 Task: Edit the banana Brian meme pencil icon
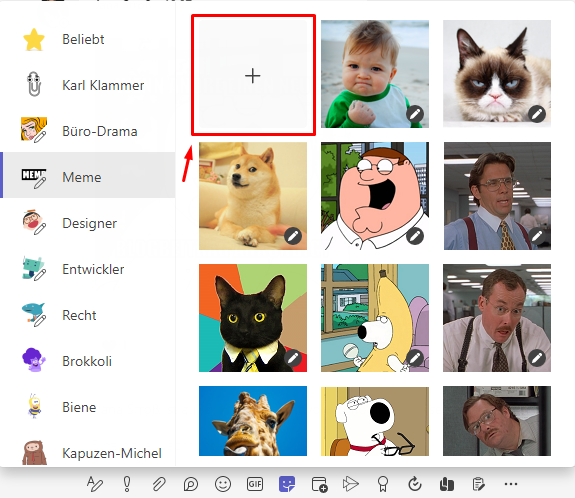point(415,358)
